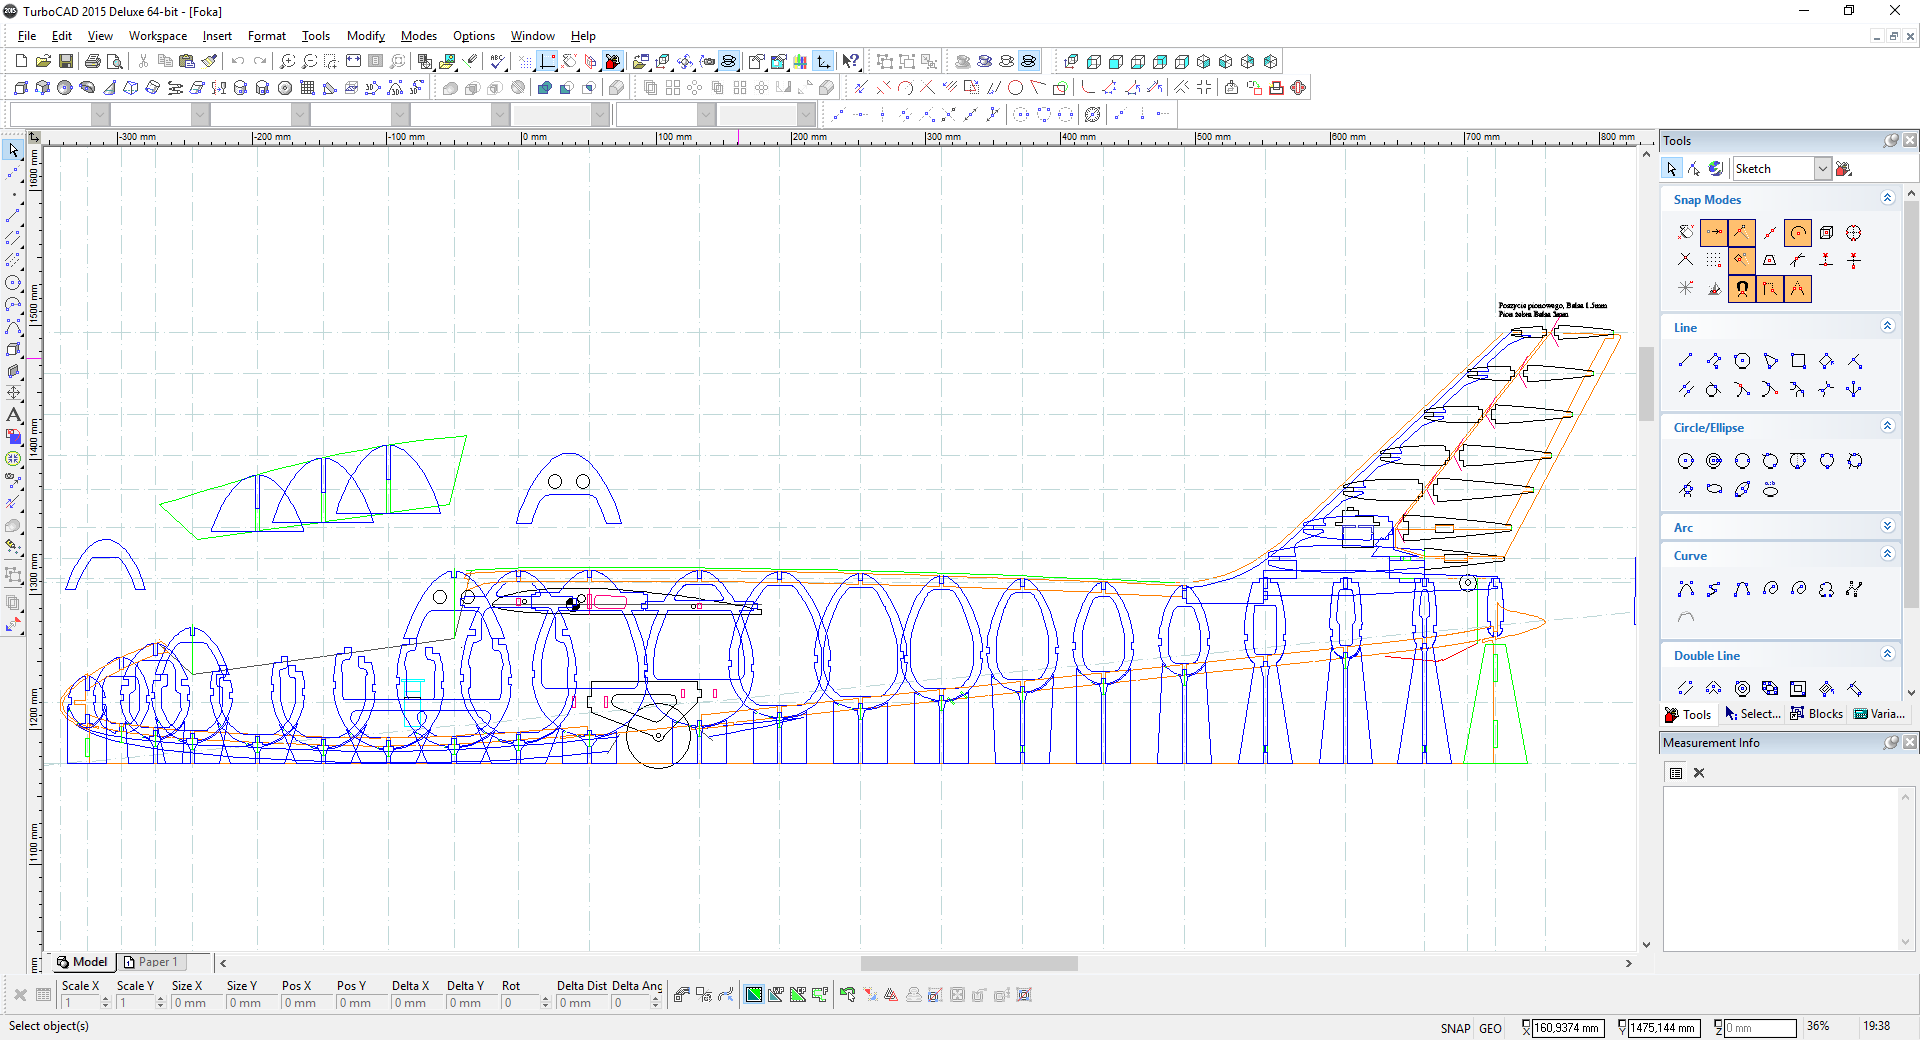Screen dimensions: 1920x1040
Task: Switch to the Paper 1 tab
Action: [151, 962]
